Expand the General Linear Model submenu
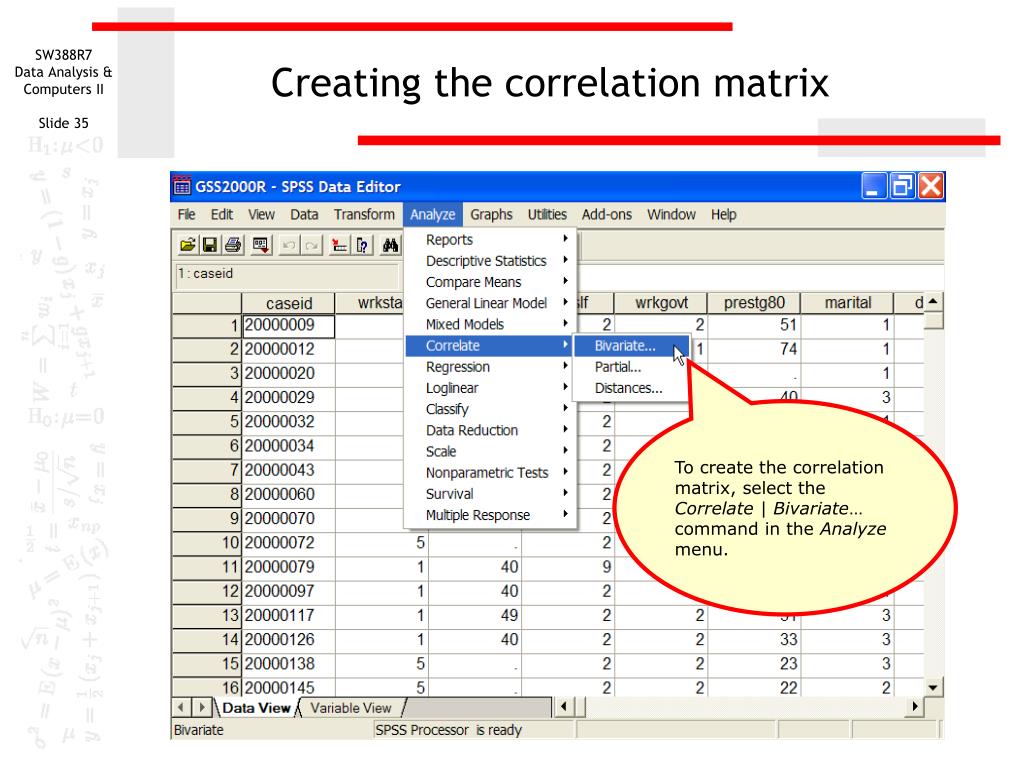1024x768 pixels. click(490, 303)
